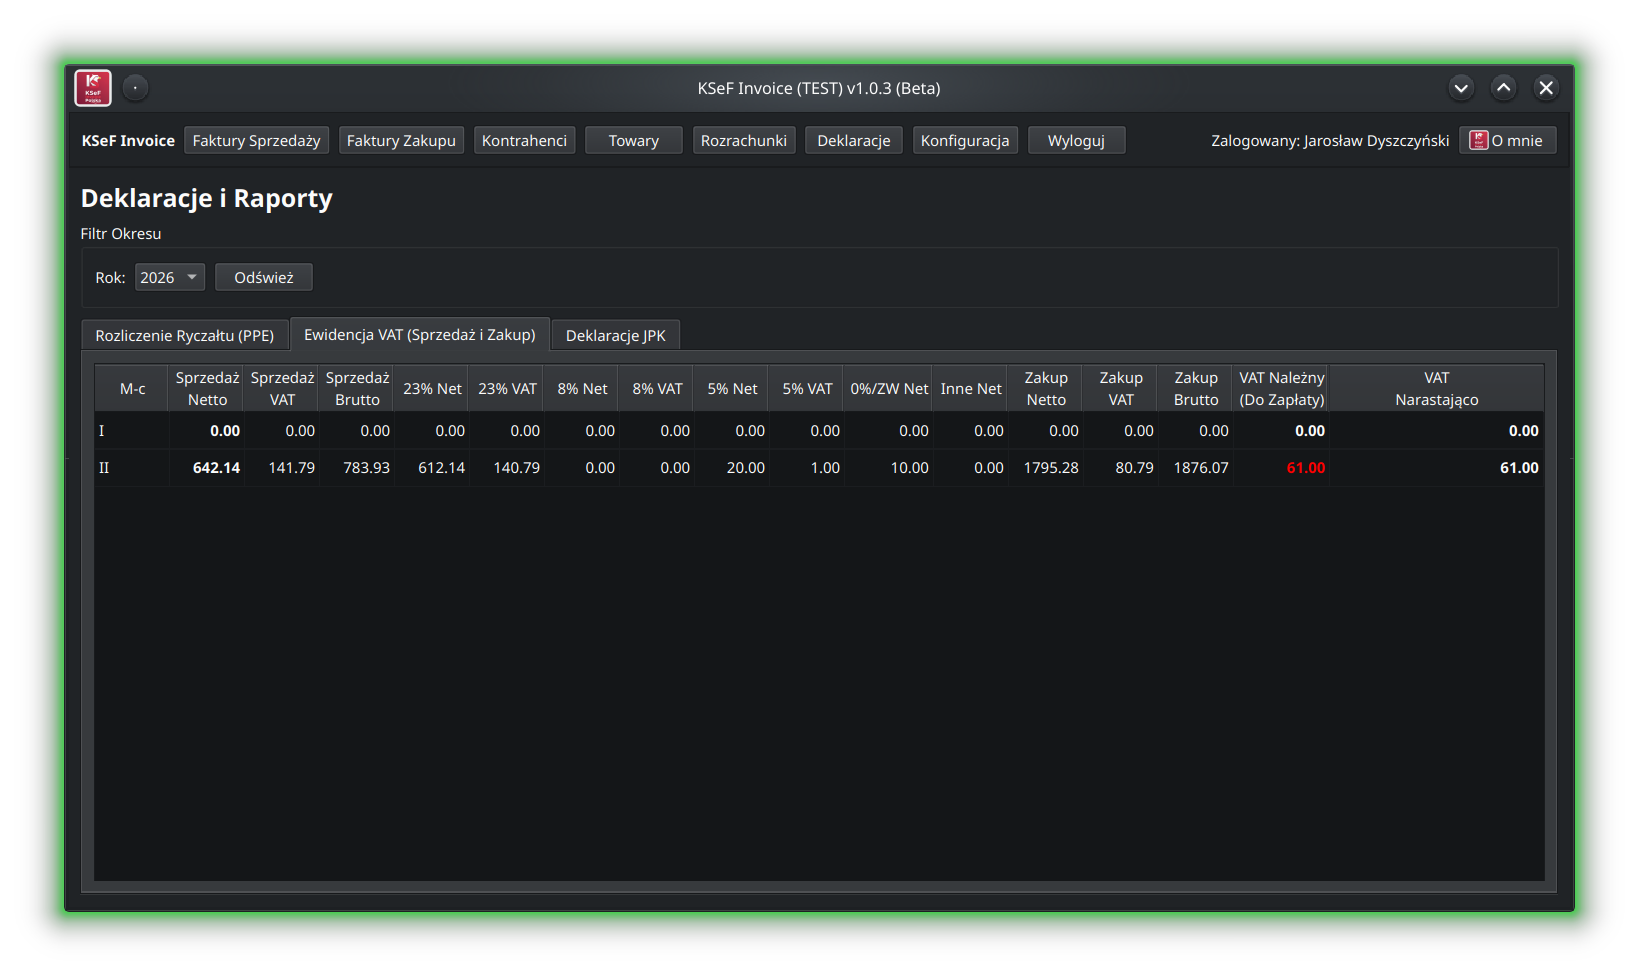The width and height of the screenshot is (1638, 975).
Task: Maximize window using up chevron icon
Action: coord(1503,88)
